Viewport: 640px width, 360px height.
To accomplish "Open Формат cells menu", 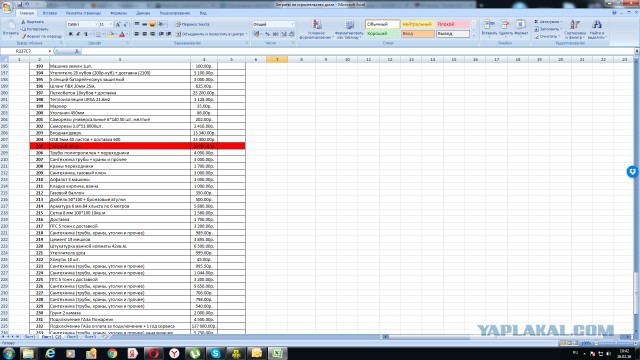I will point(521,29).
